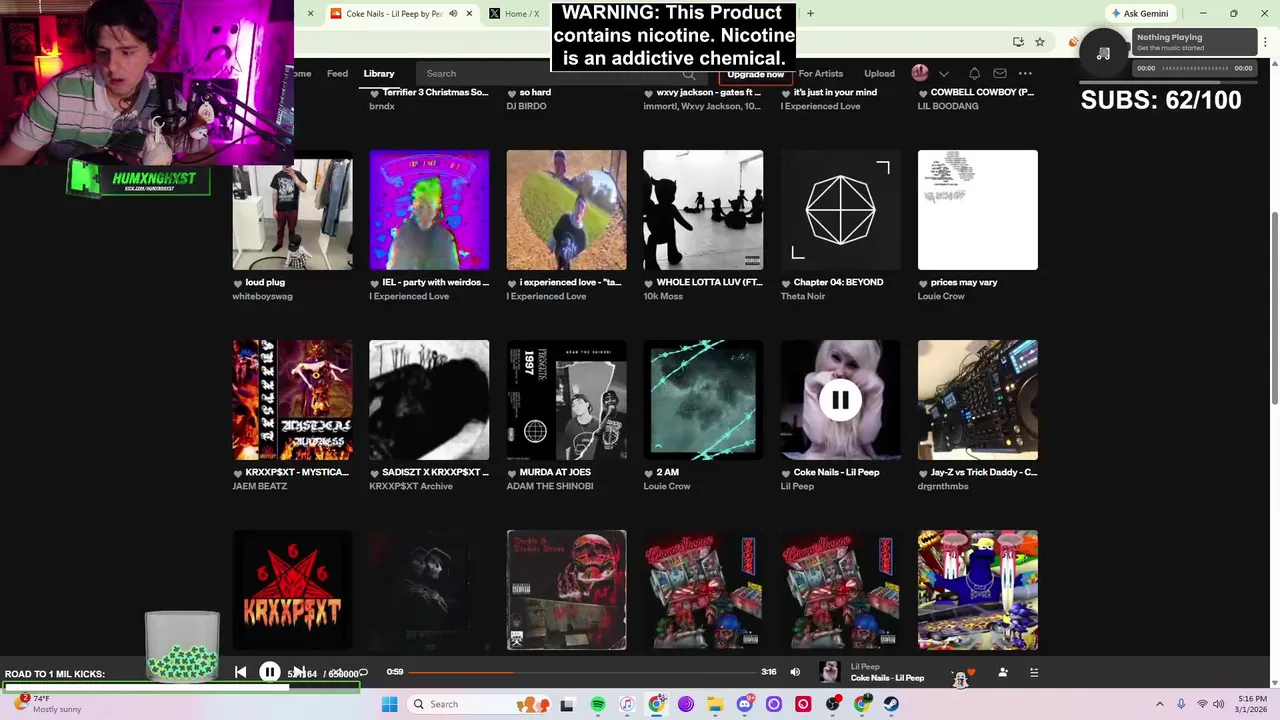Image resolution: width=1280 pixels, height=720 pixels.
Task: Open the KRXXP$XT 666 pentagram artwork
Action: pyautogui.click(x=292, y=590)
